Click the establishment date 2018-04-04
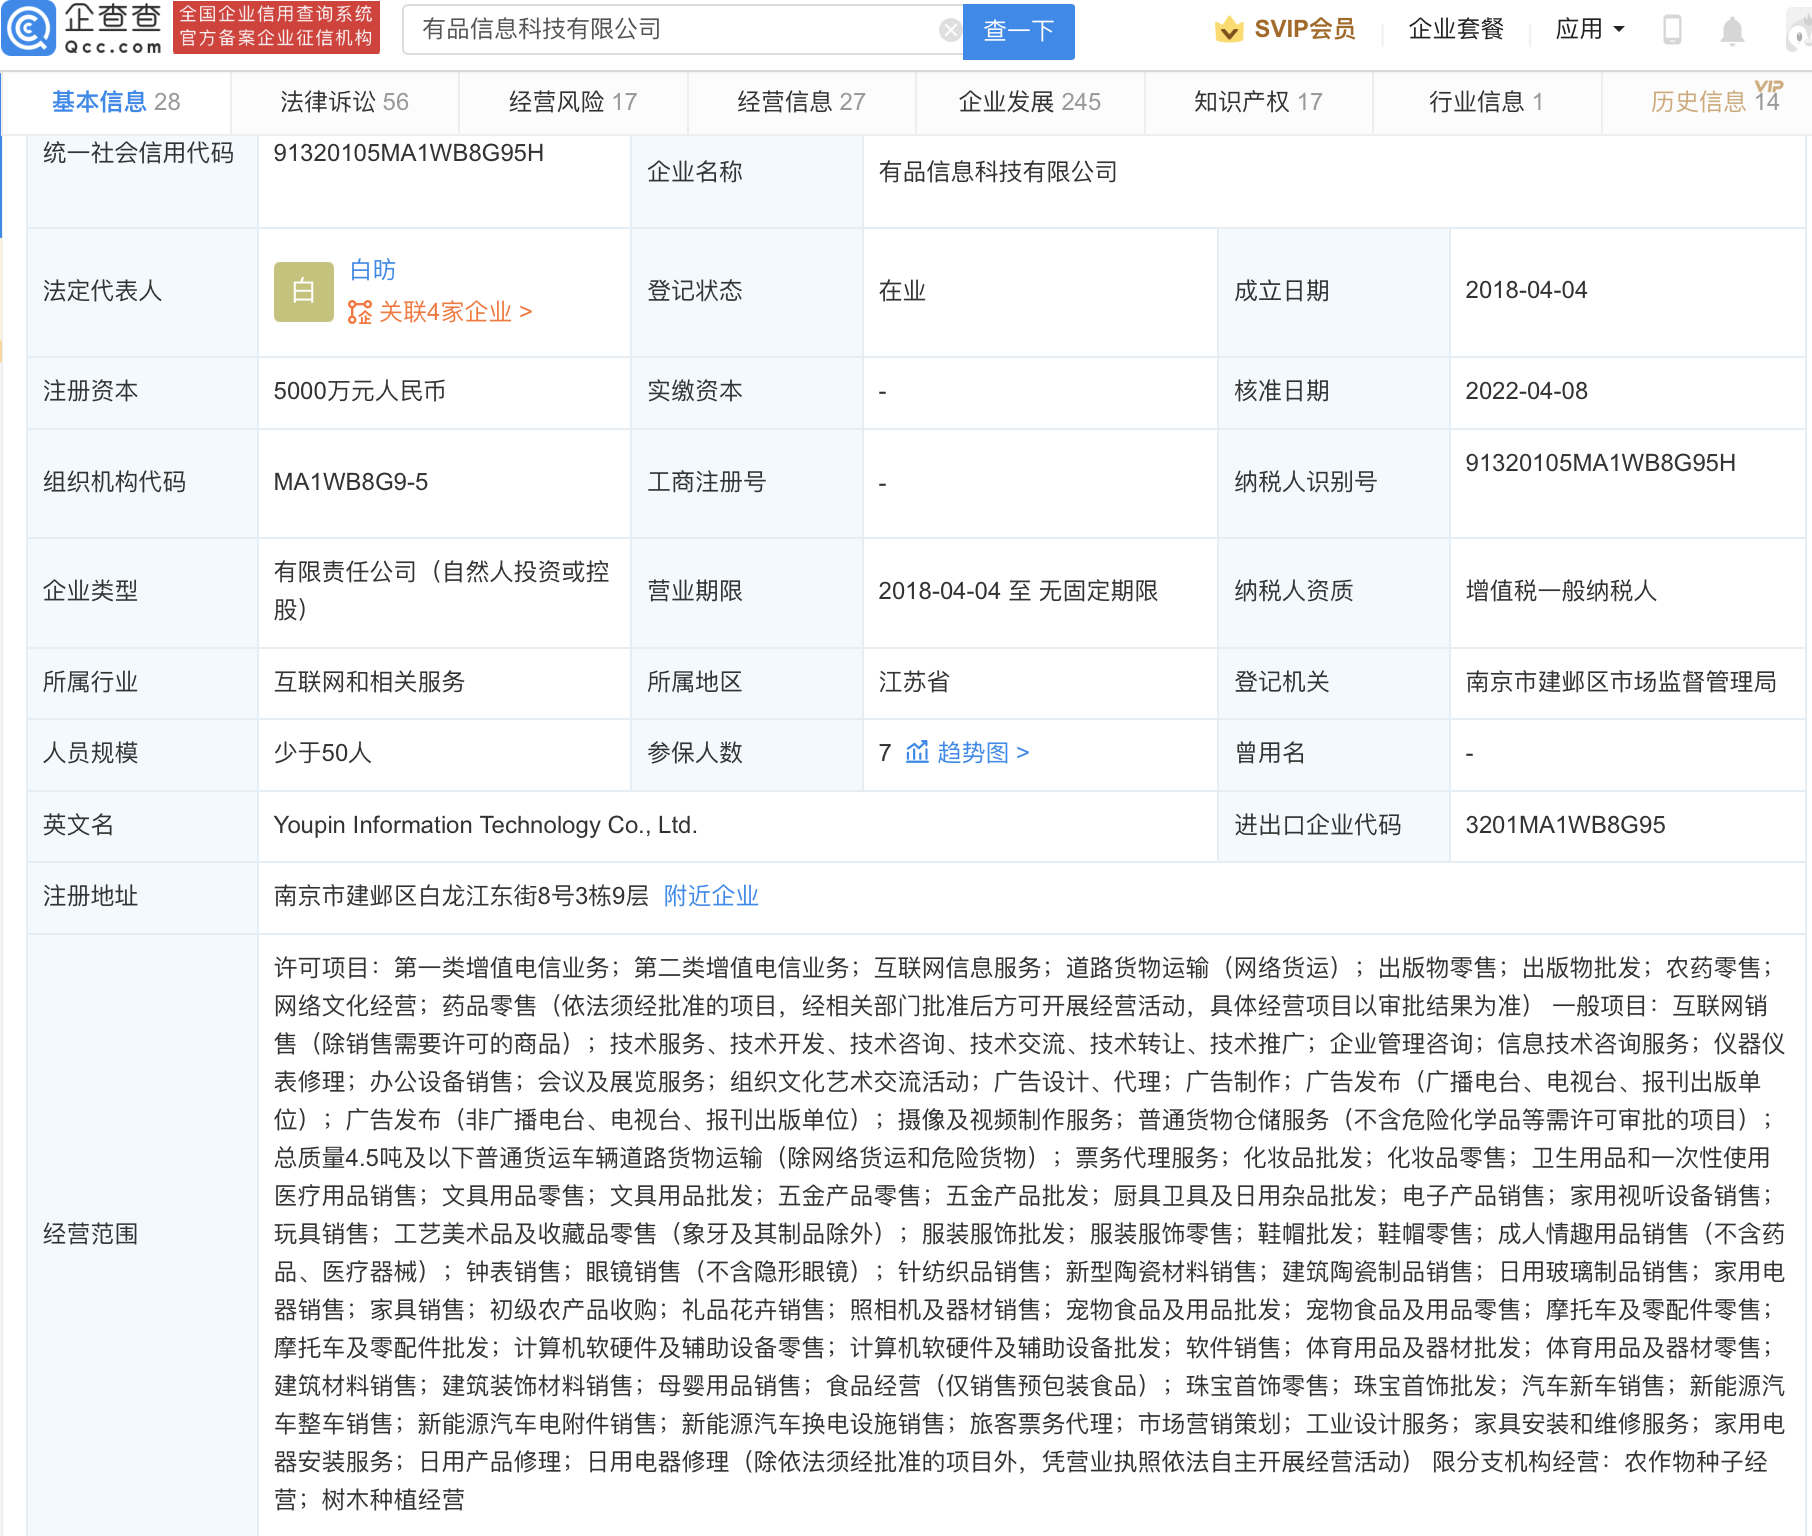The height and width of the screenshot is (1536, 1812). (1526, 290)
